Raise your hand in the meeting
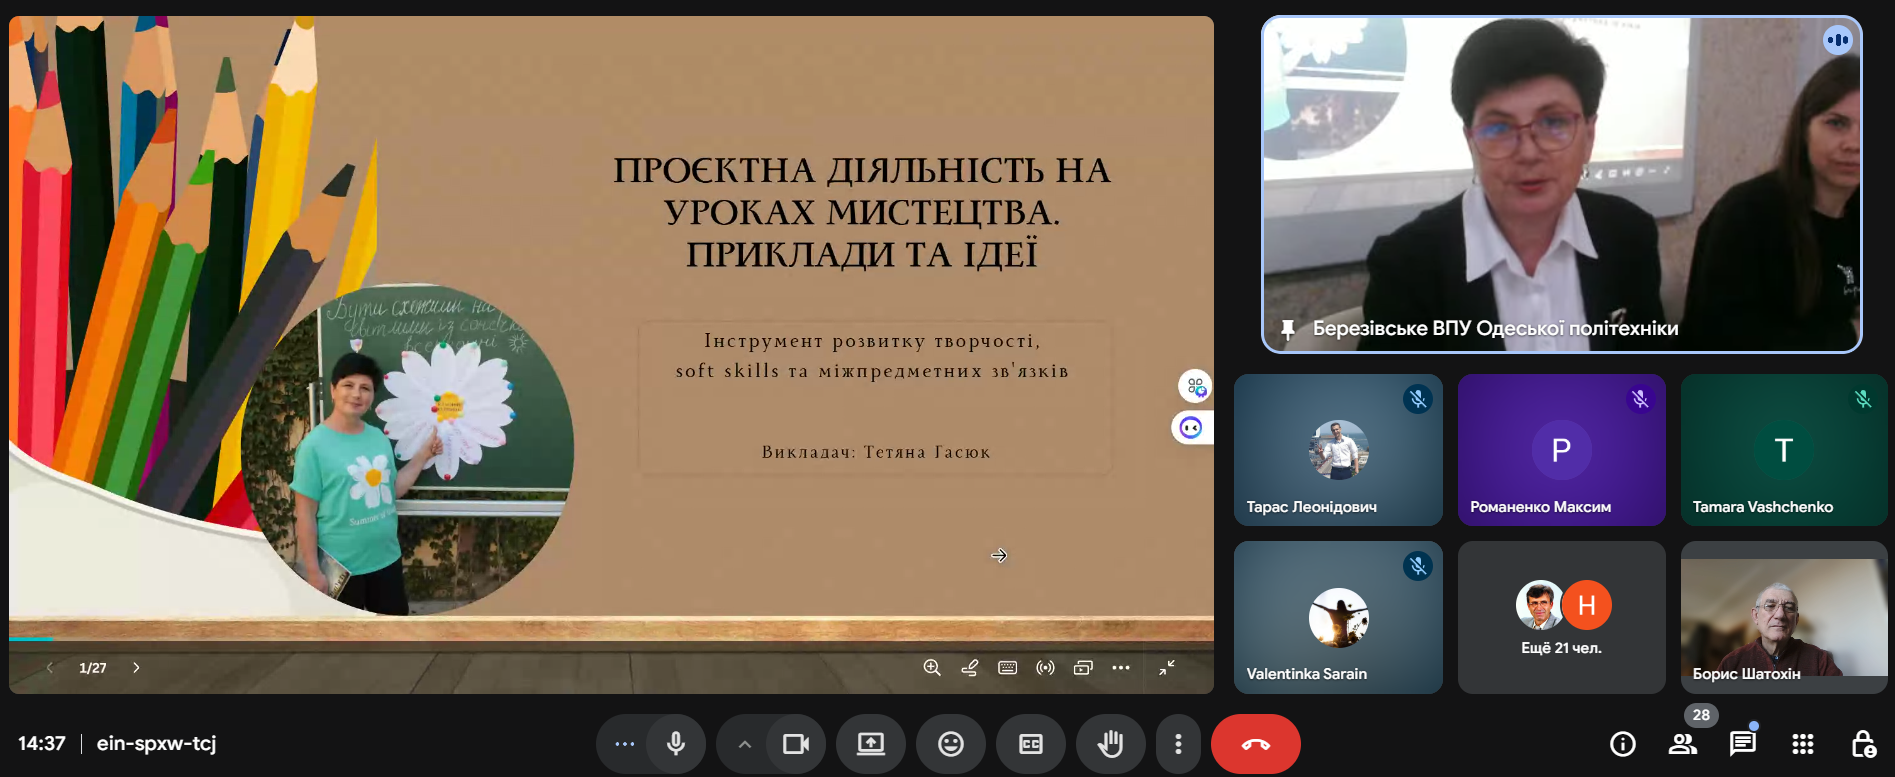The width and height of the screenshot is (1895, 777). (1110, 744)
